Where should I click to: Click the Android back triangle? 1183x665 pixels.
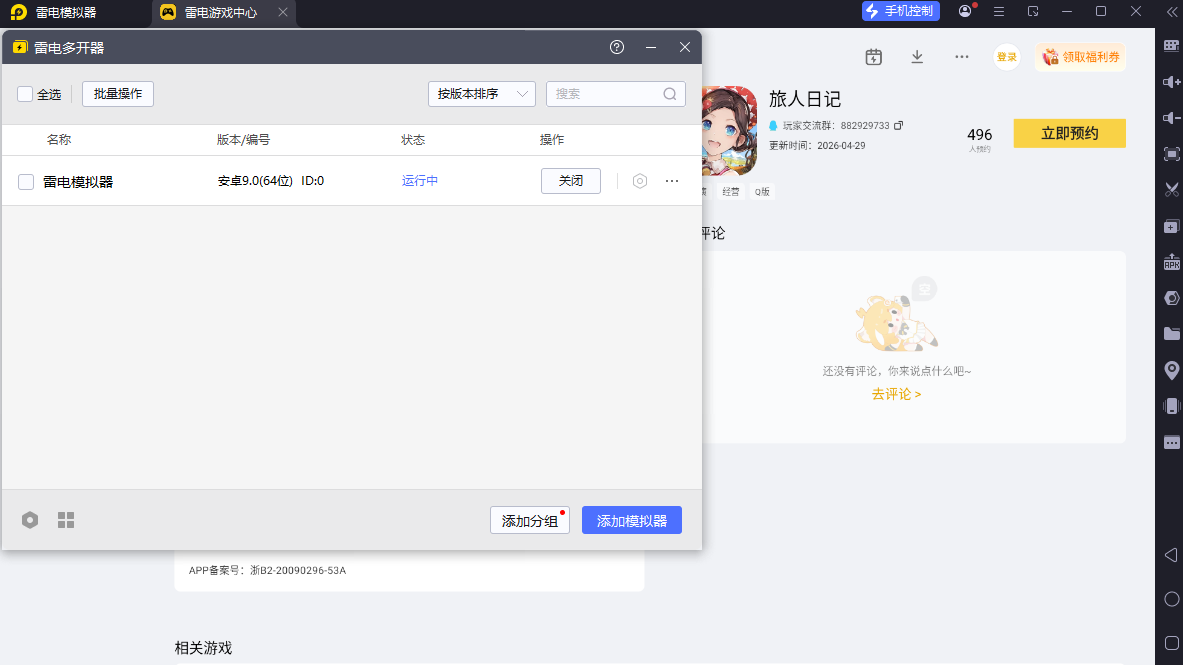[x=1171, y=555]
